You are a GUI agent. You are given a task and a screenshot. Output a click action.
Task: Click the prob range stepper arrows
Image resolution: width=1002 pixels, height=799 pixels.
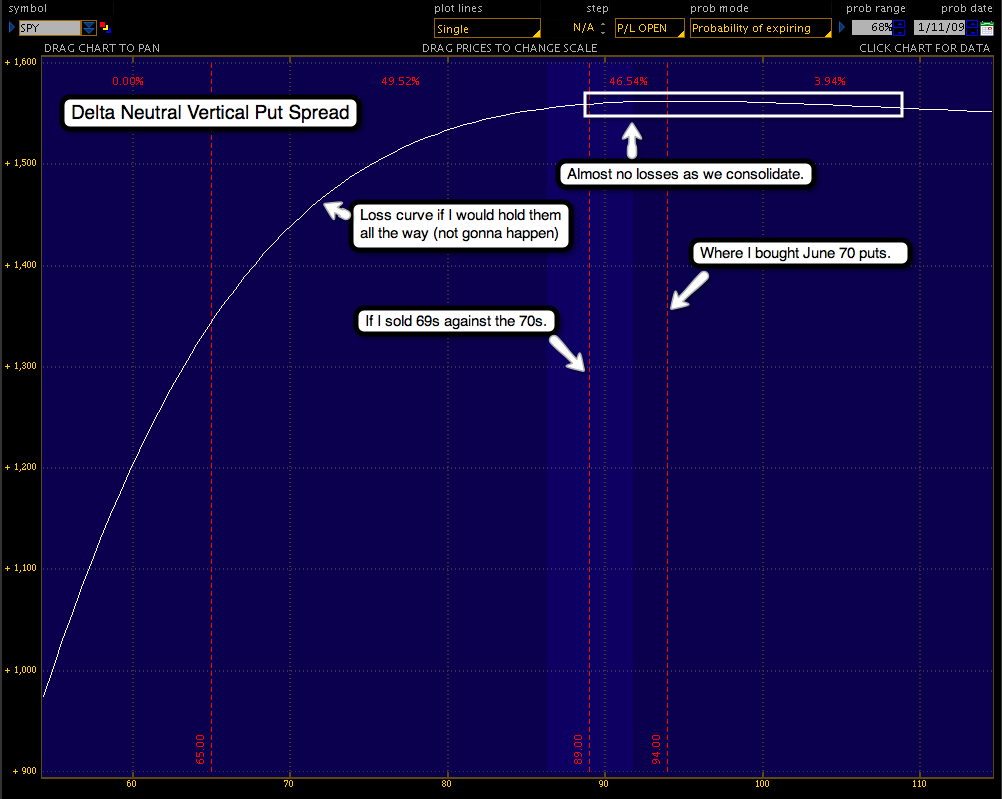(899, 28)
